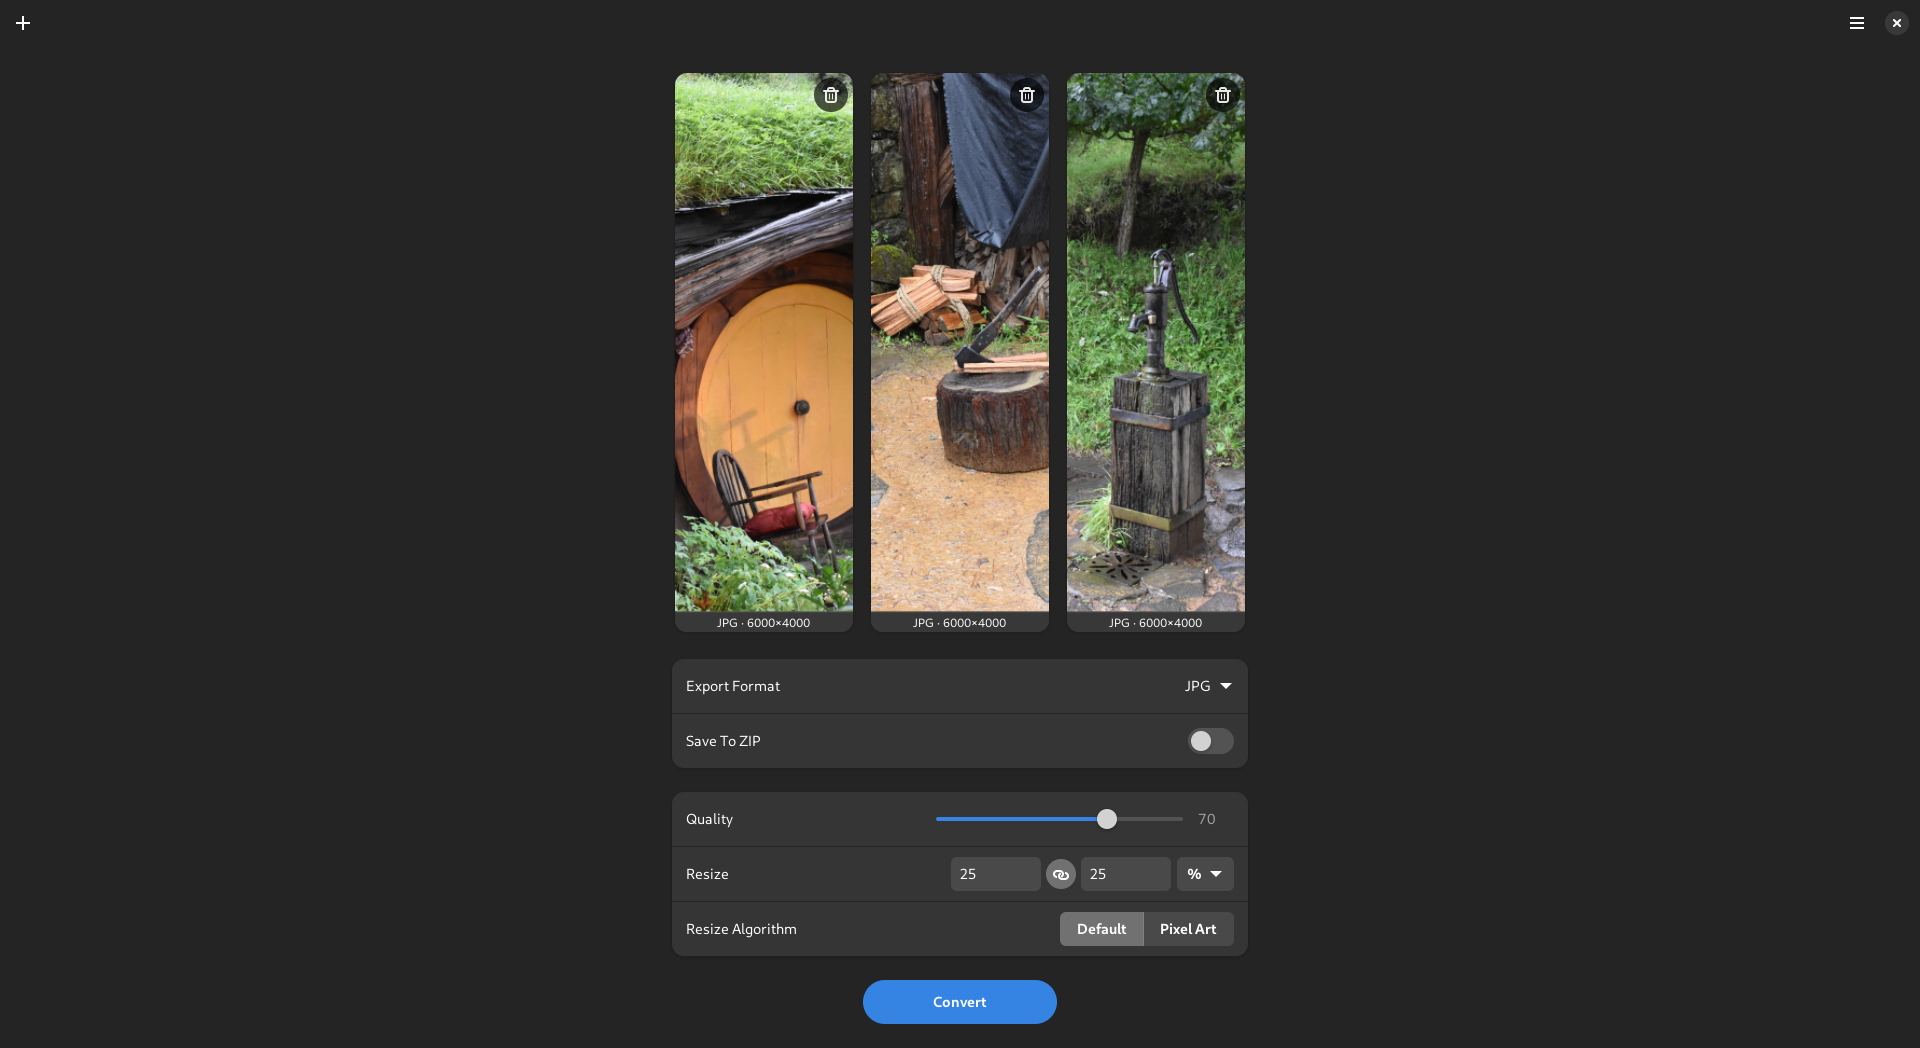Click the resize width input field

pos(994,874)
